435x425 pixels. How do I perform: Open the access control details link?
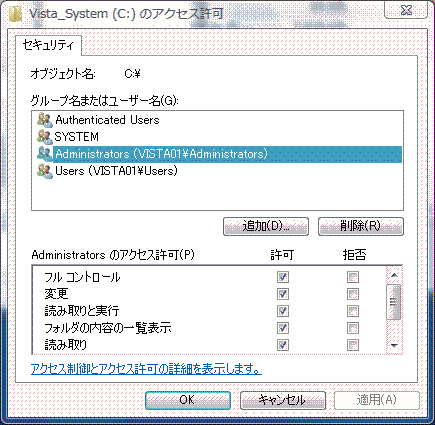coord(146,369)
